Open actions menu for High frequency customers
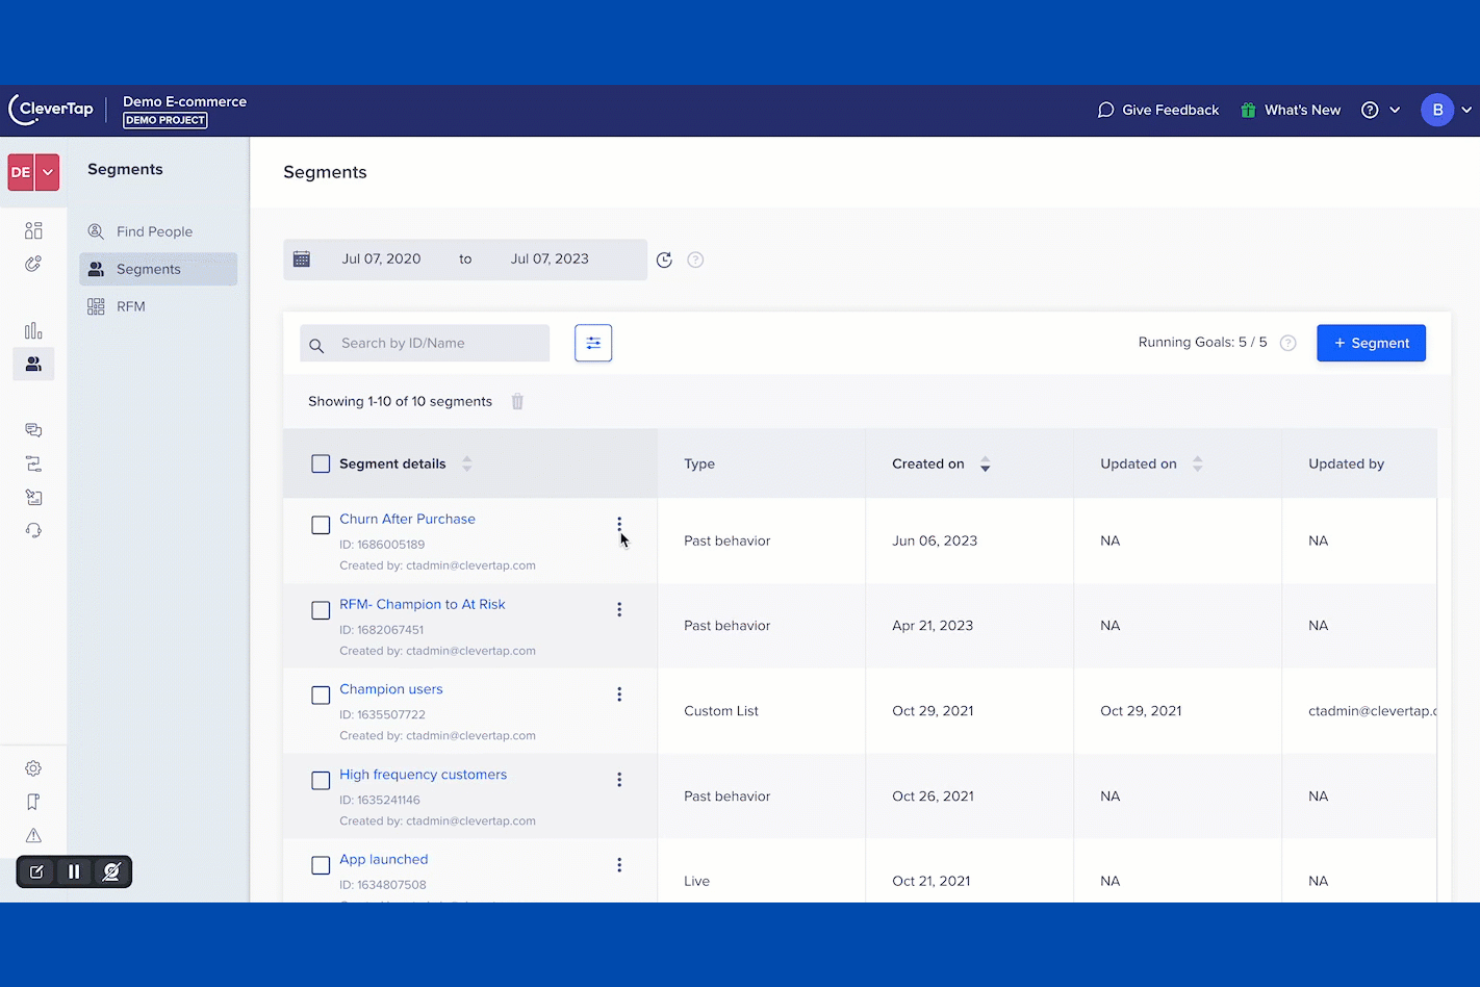Image resolution: width=1480 pixels, height=987 pixels. [619, 780]
